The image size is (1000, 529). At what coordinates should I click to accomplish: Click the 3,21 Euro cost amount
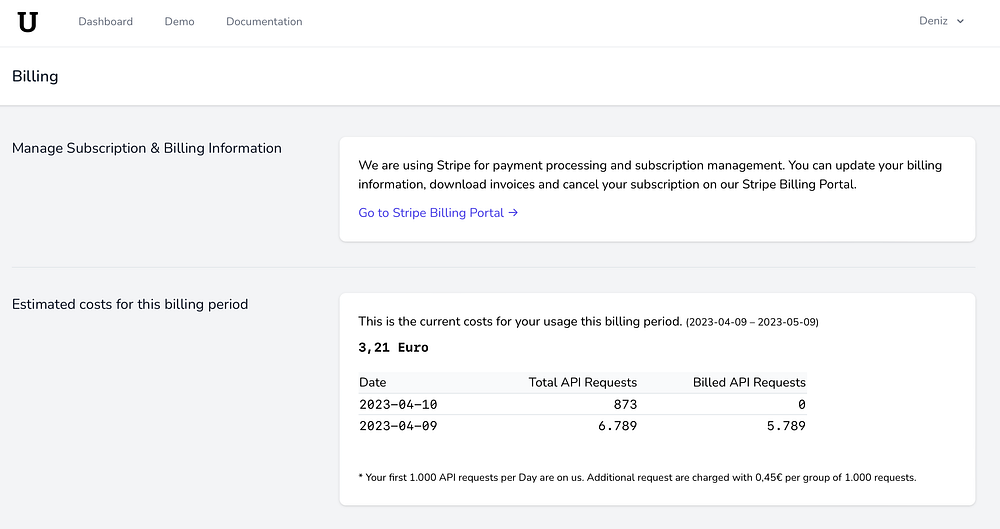click(393, 348)
